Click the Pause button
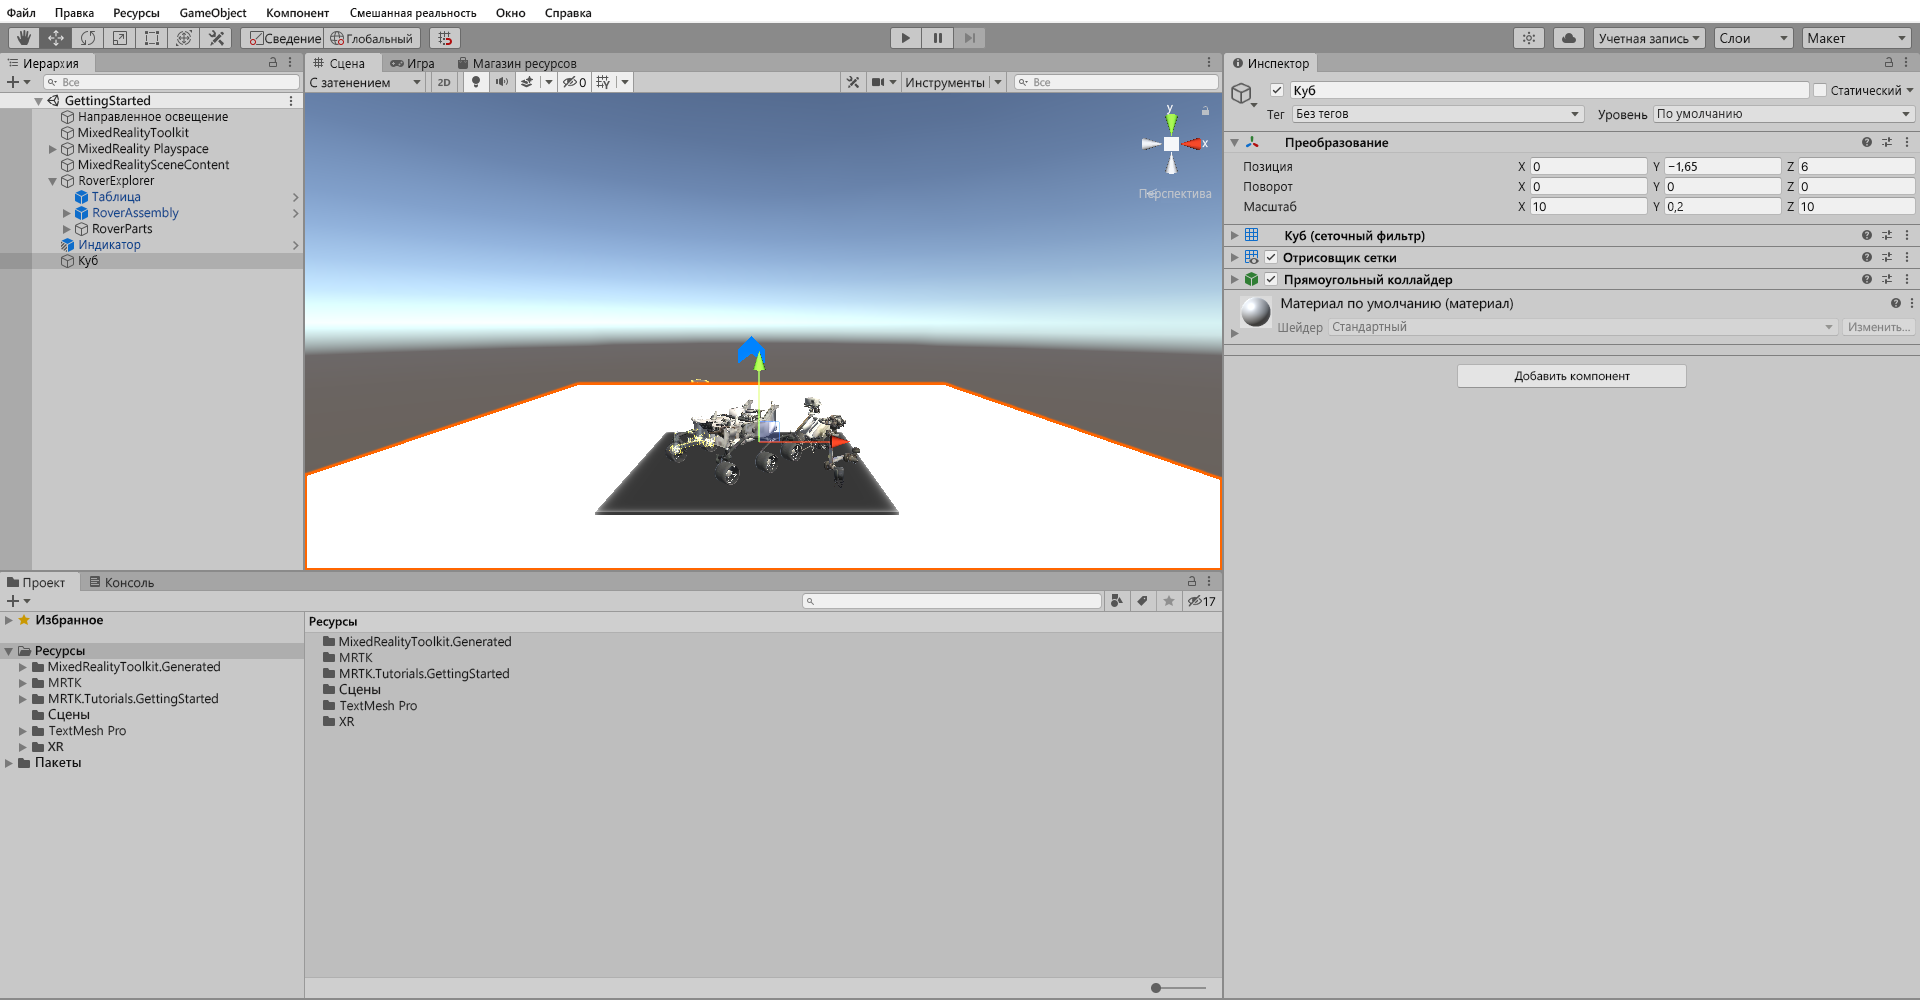1920x1000 pixels. (938, 38)
